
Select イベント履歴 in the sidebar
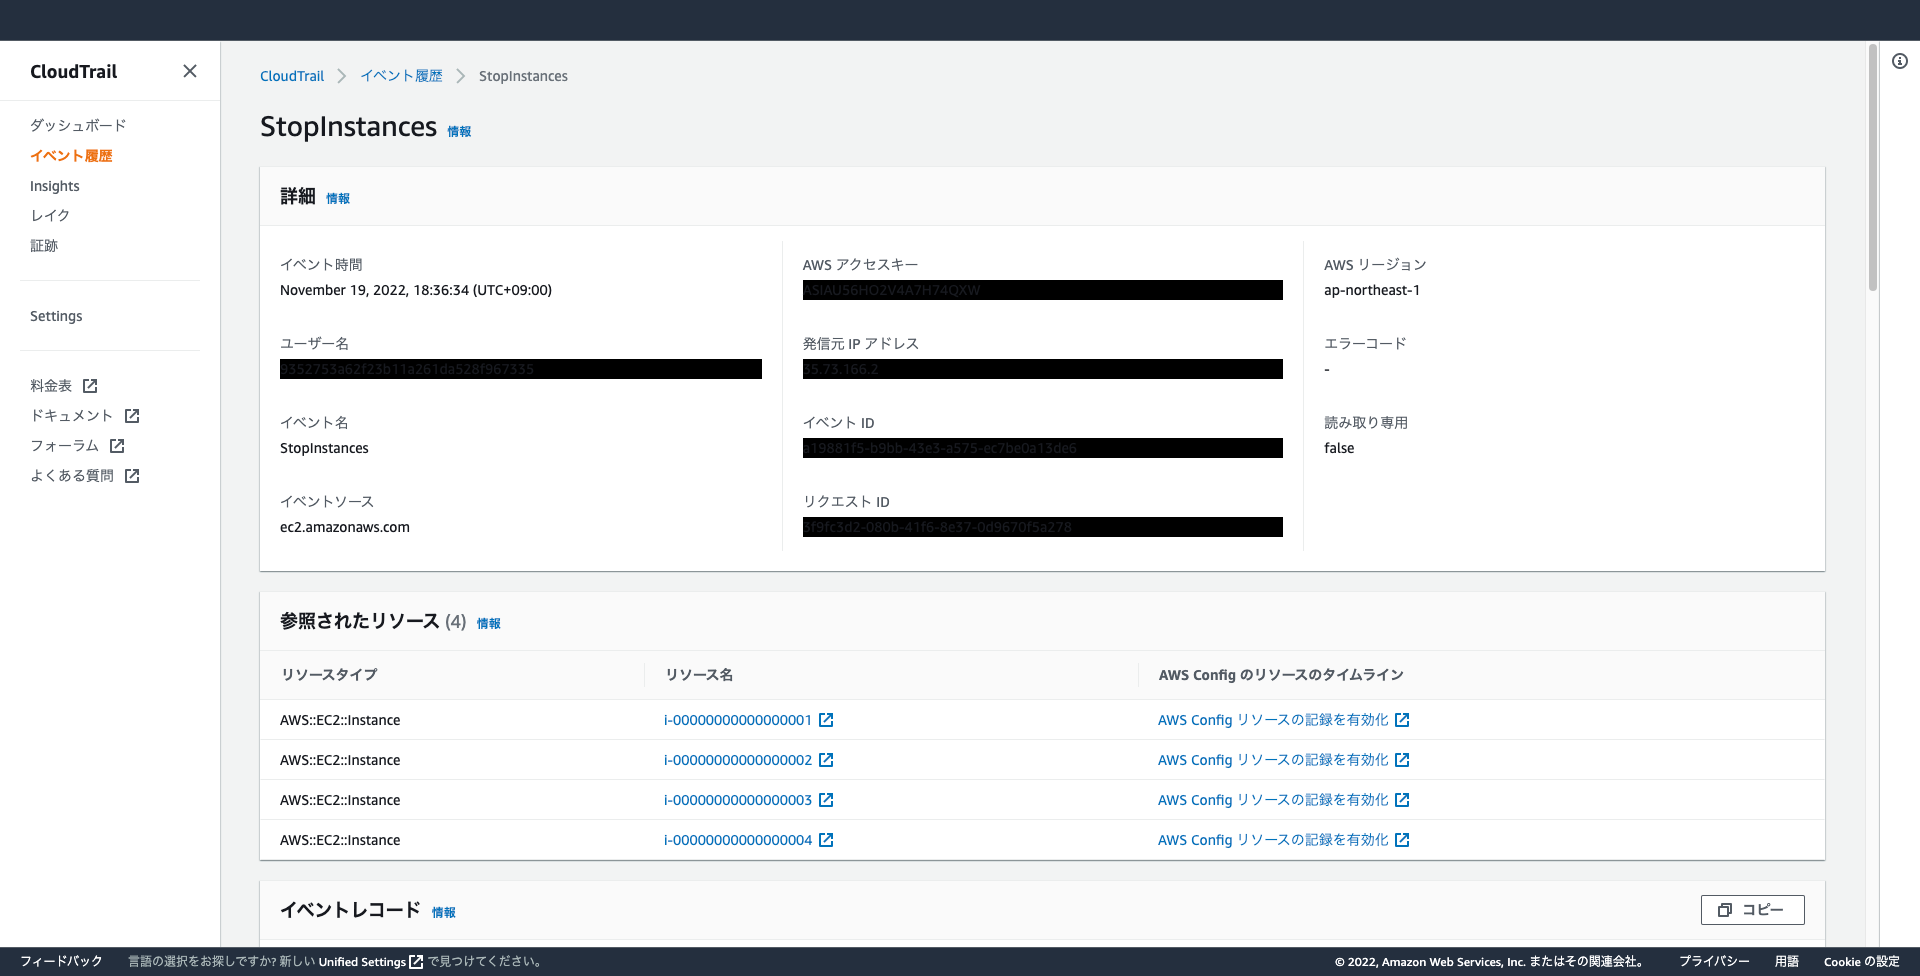[71, 155]
